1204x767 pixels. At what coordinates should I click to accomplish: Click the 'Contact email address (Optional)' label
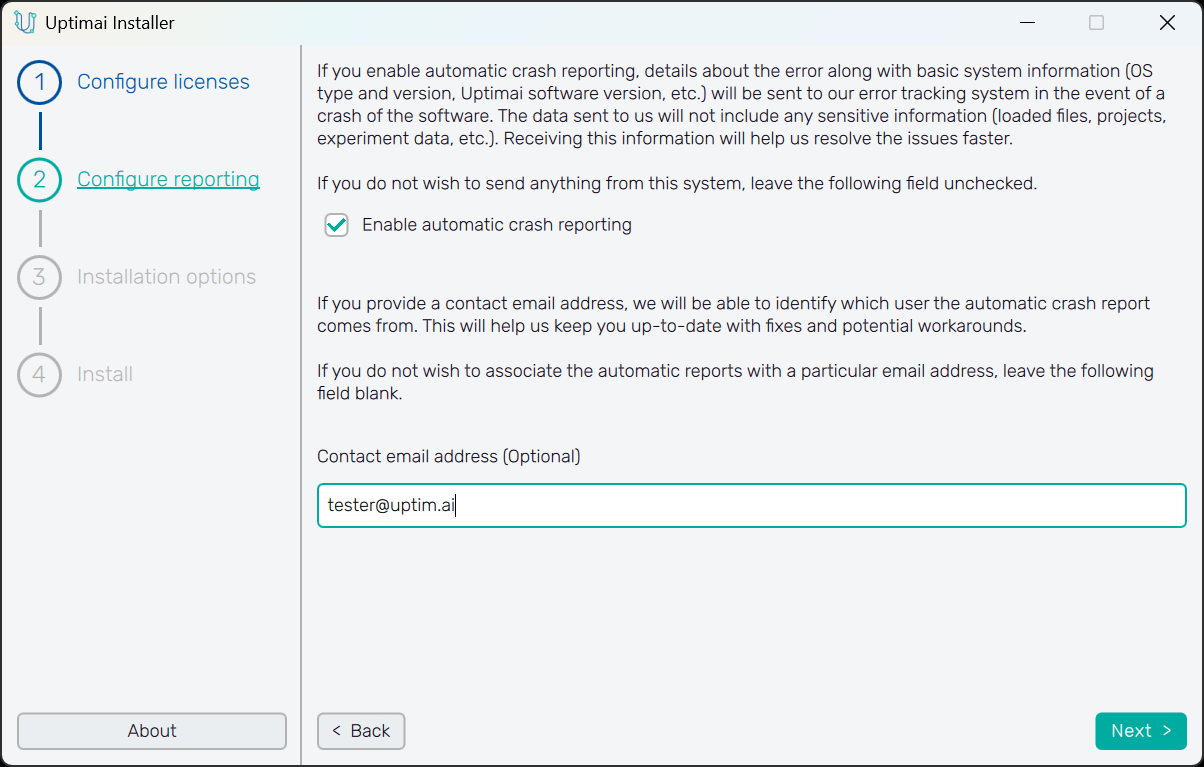tap(448, 456)
